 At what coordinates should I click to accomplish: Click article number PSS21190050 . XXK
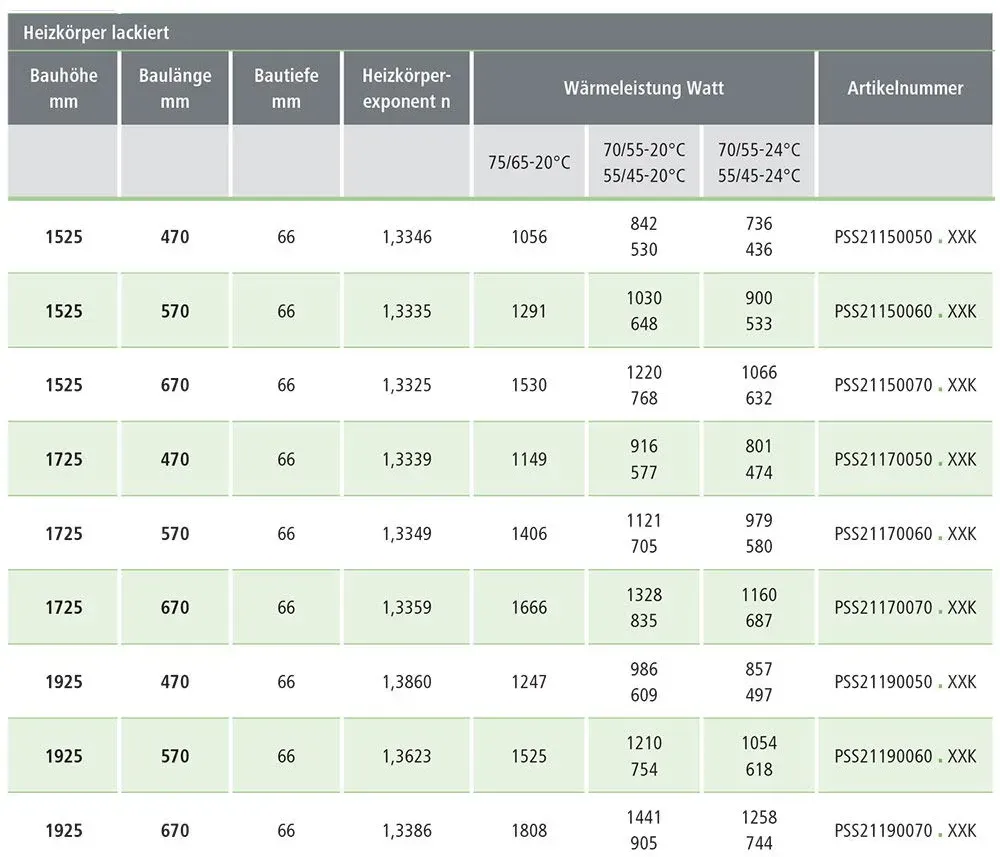pyautogui.click(x=905, y=682)
